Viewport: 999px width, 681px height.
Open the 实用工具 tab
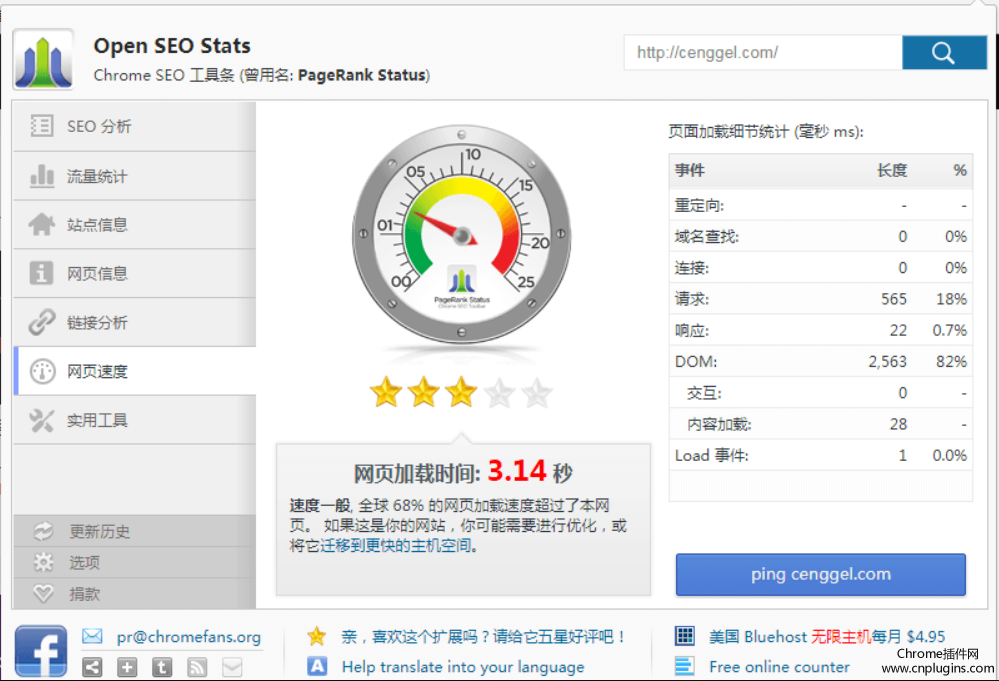pos(134,420)
